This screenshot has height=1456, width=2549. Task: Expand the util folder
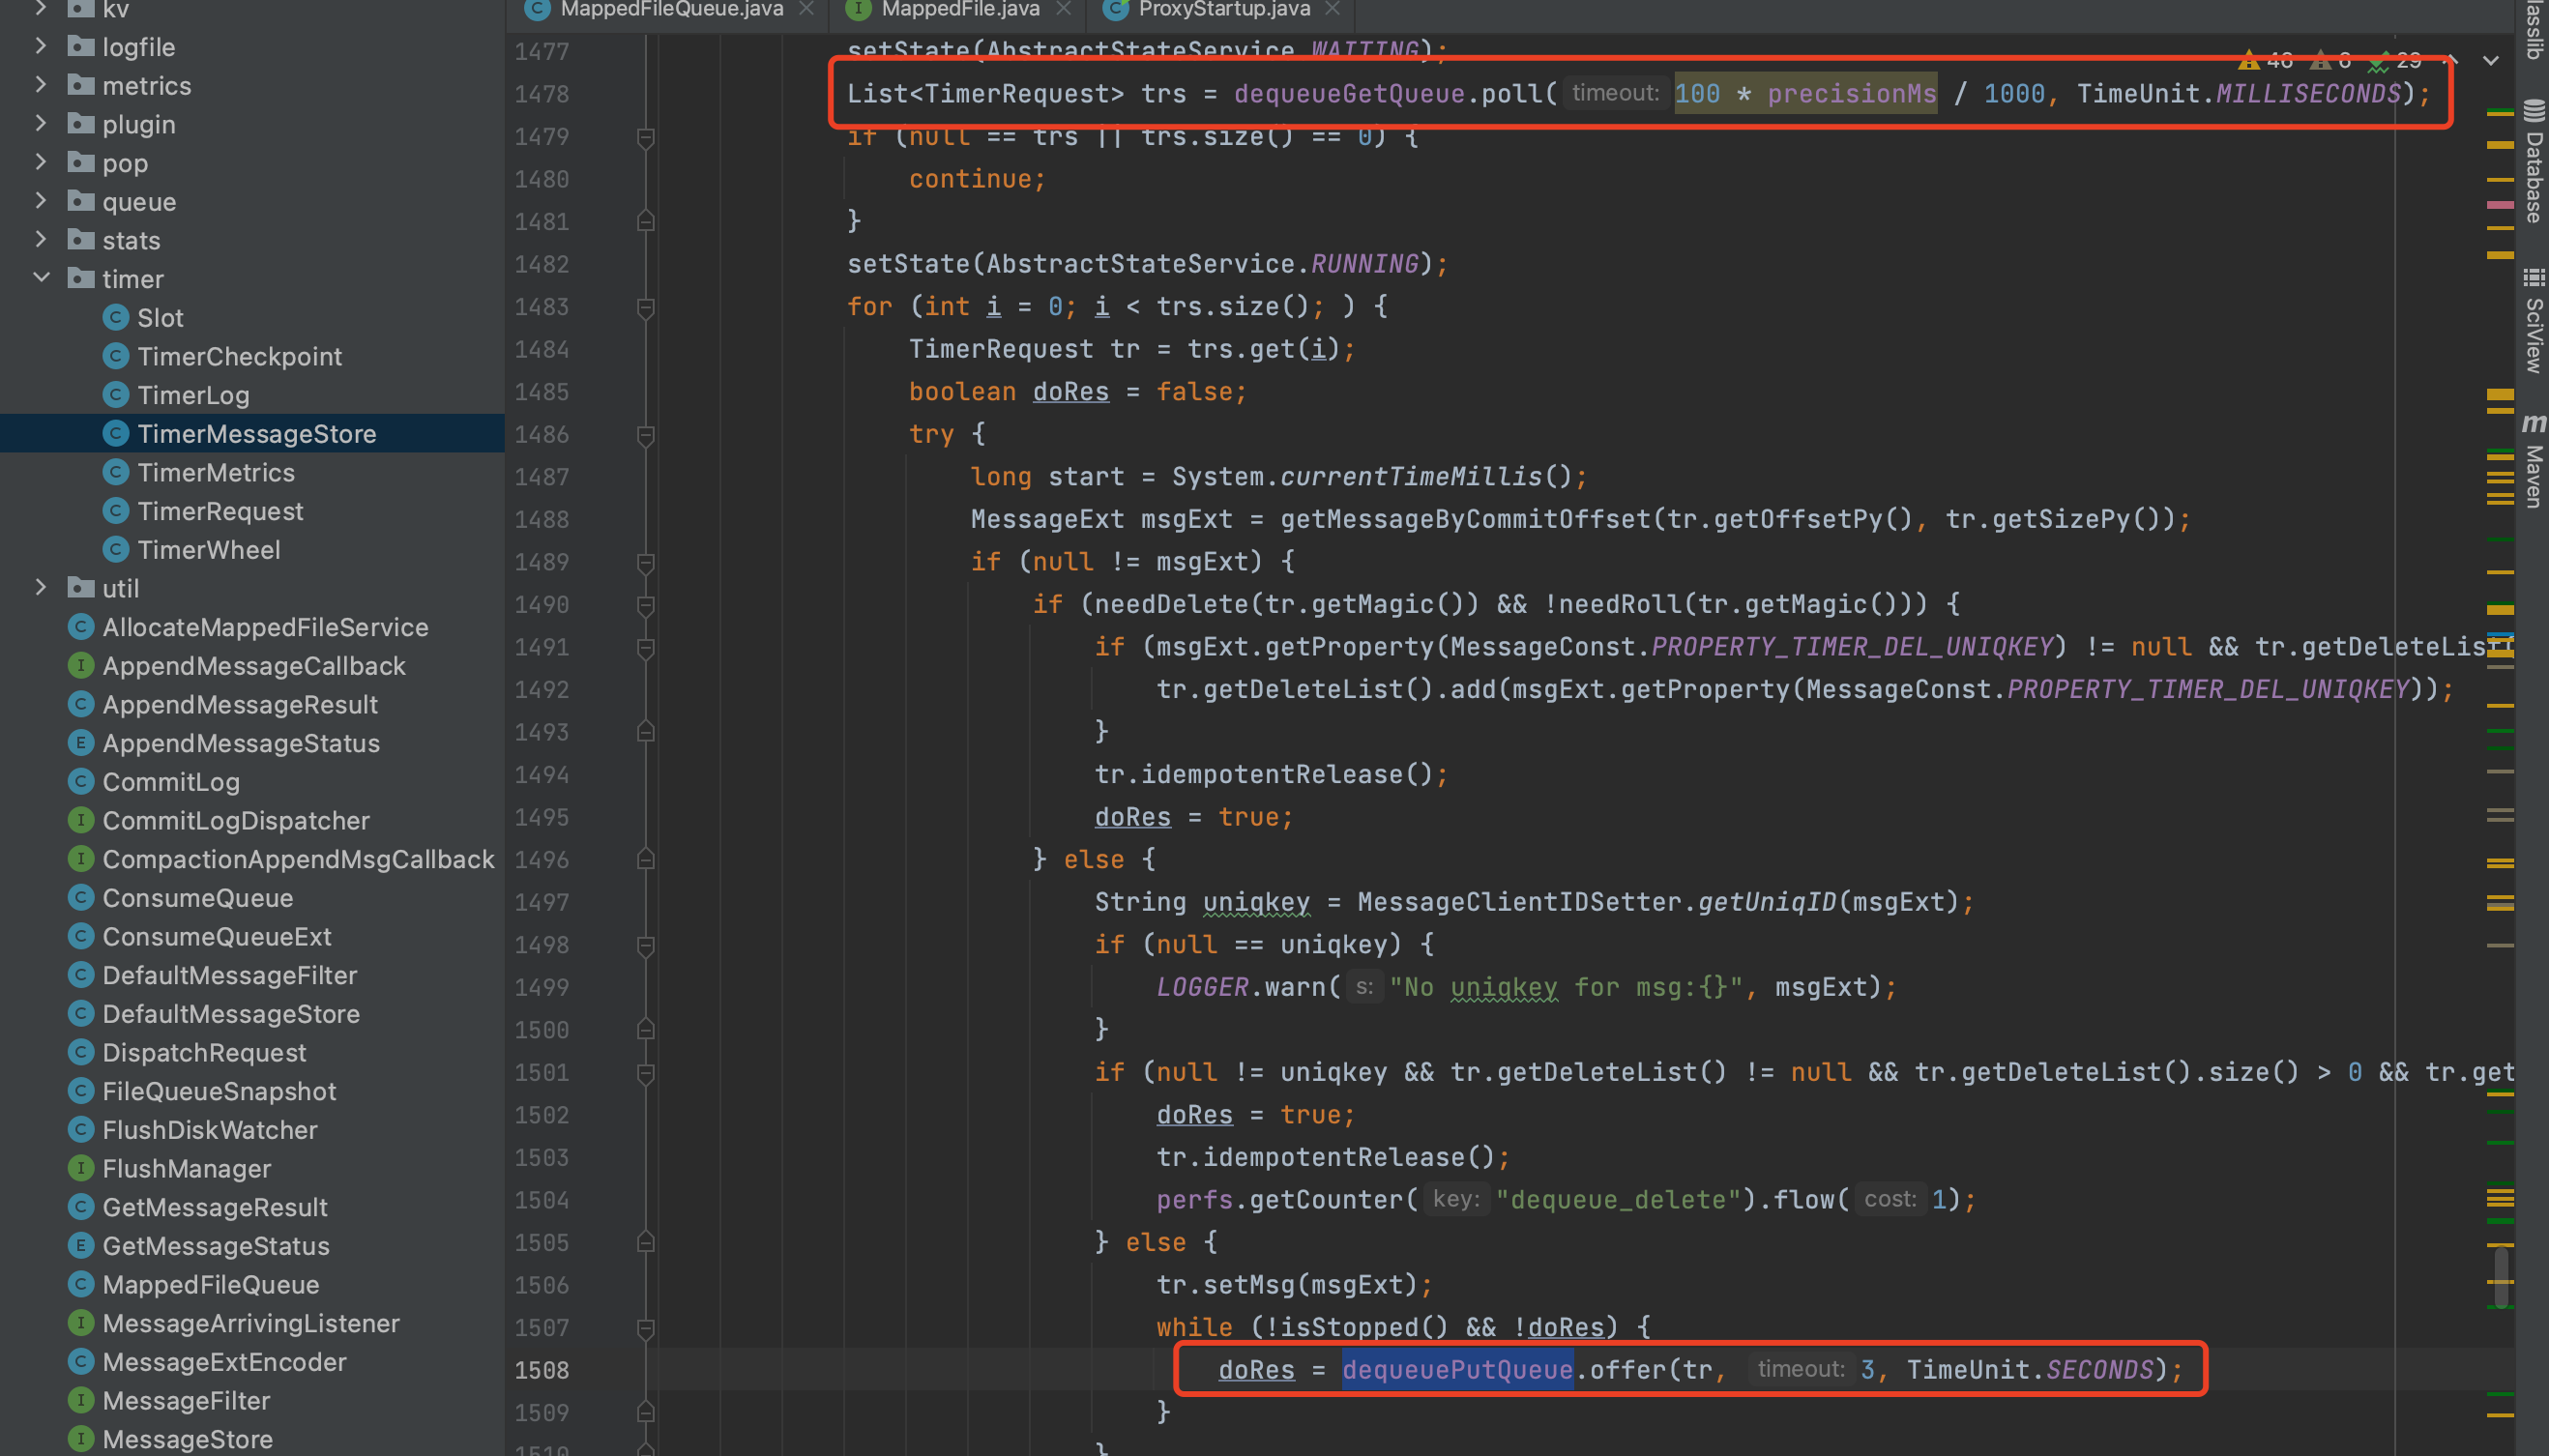click(x=40, y=588)
